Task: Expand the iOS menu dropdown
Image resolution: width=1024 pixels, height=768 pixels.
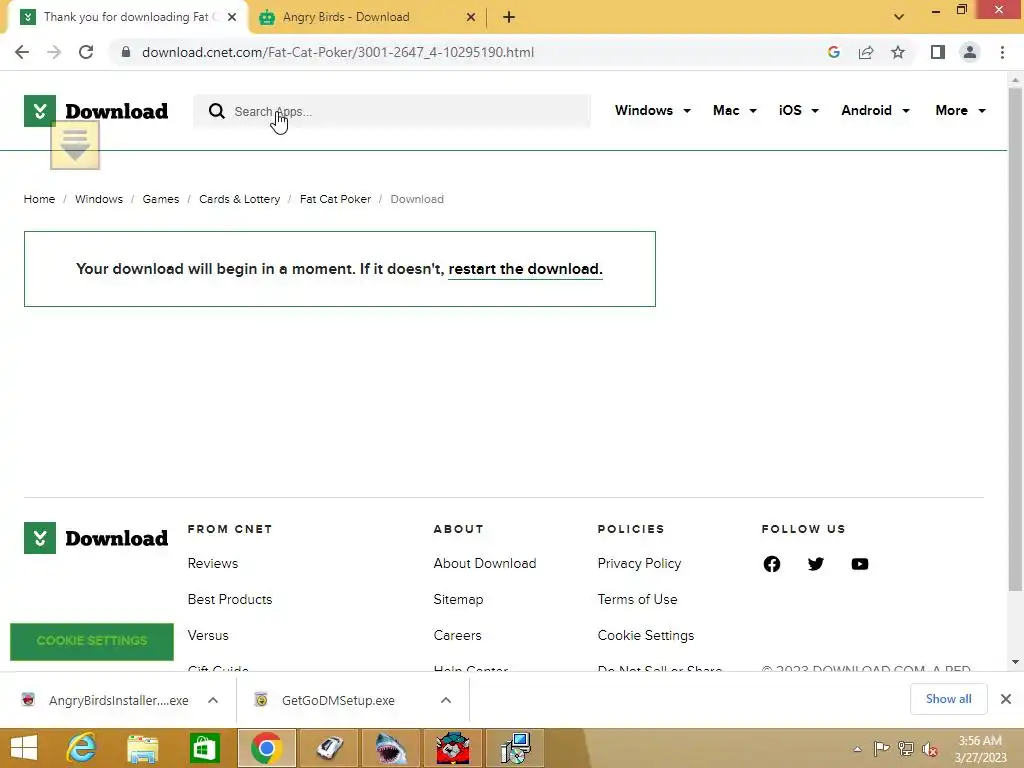Action: [x=798, y=110]
